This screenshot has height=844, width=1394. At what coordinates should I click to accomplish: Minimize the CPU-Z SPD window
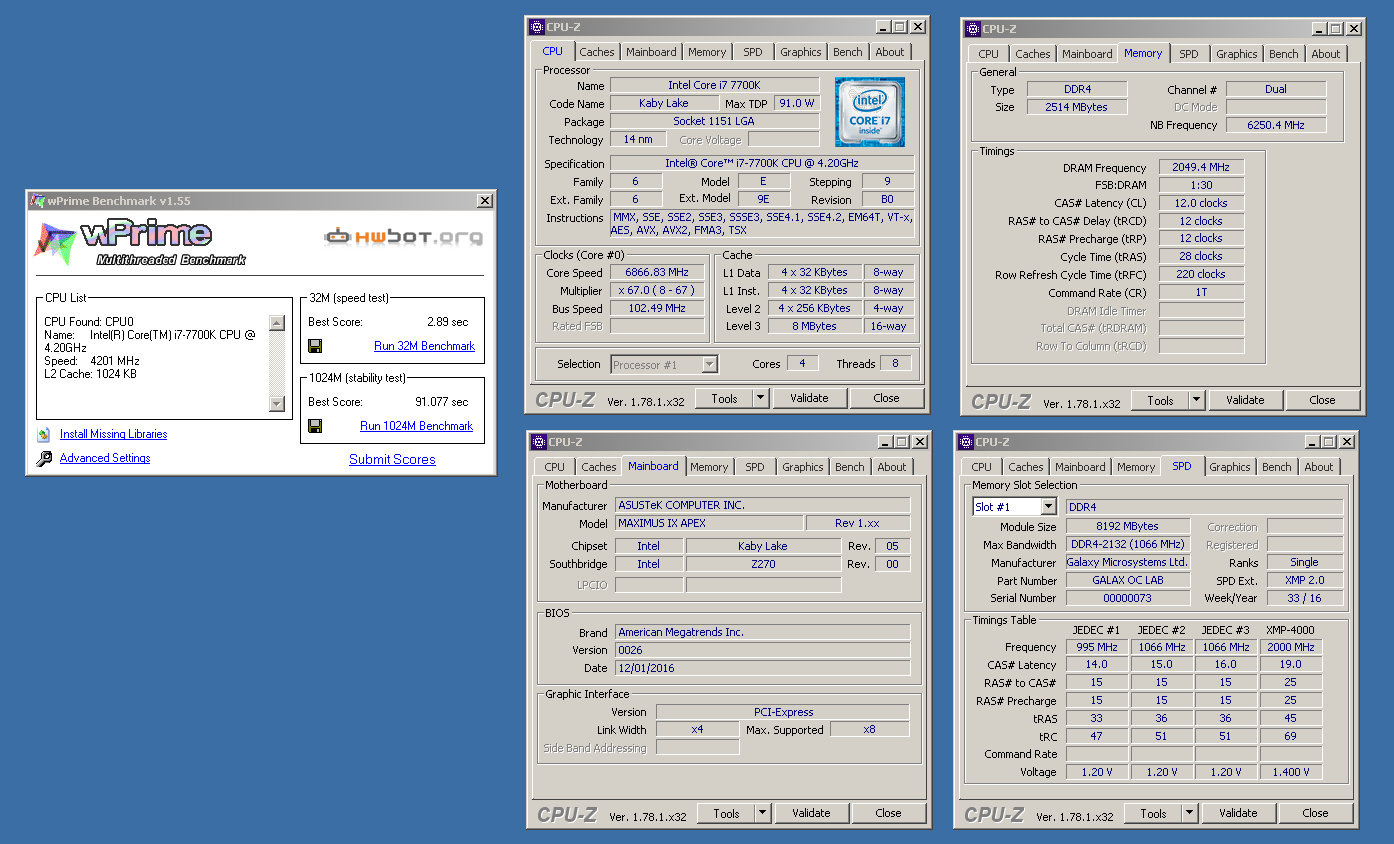coord(1311,442)
